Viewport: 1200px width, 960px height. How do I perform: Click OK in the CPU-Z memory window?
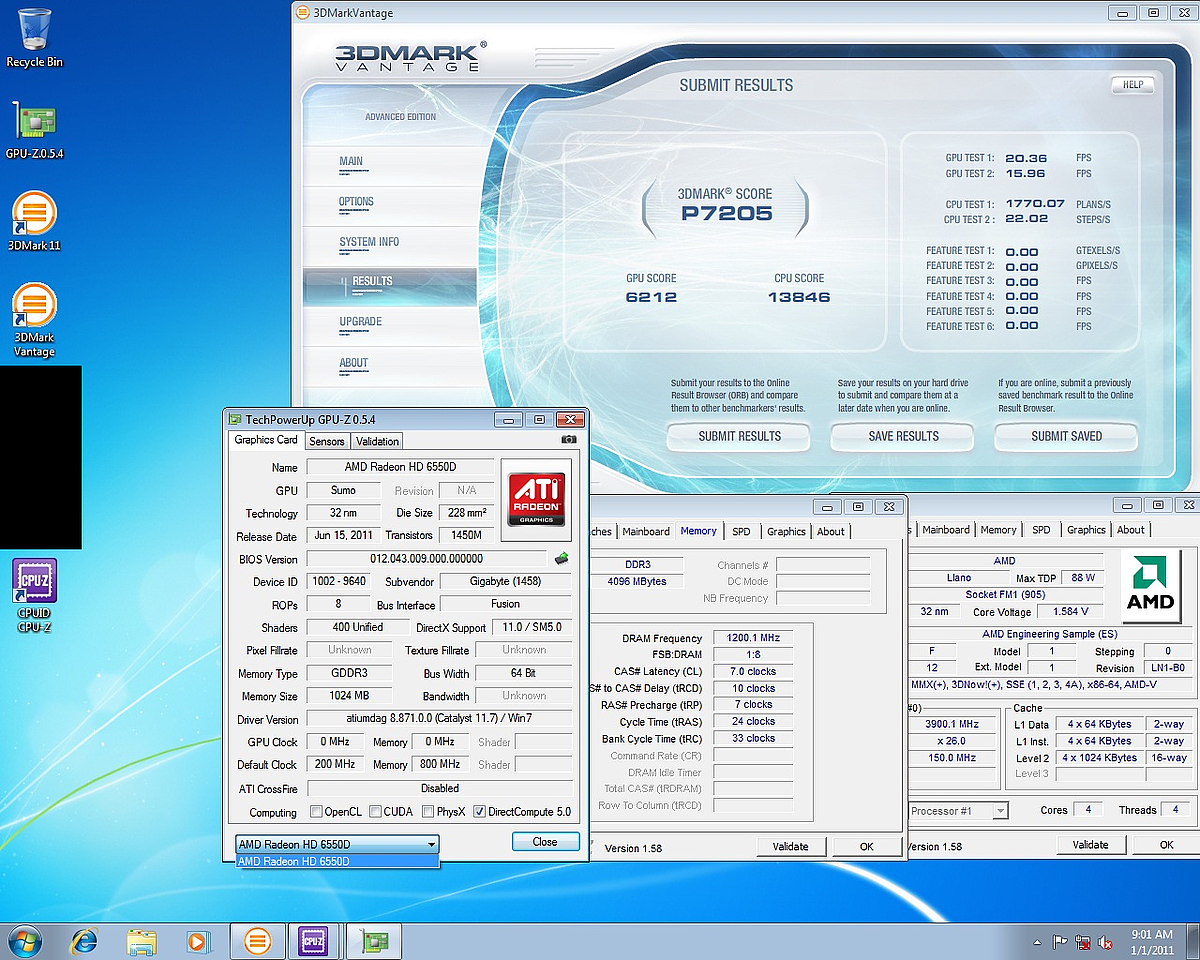(x=866, y=846)
